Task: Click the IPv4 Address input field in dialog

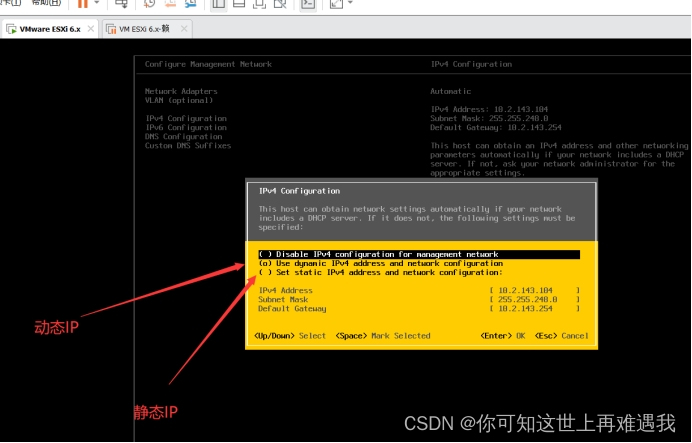Action: 534,290
